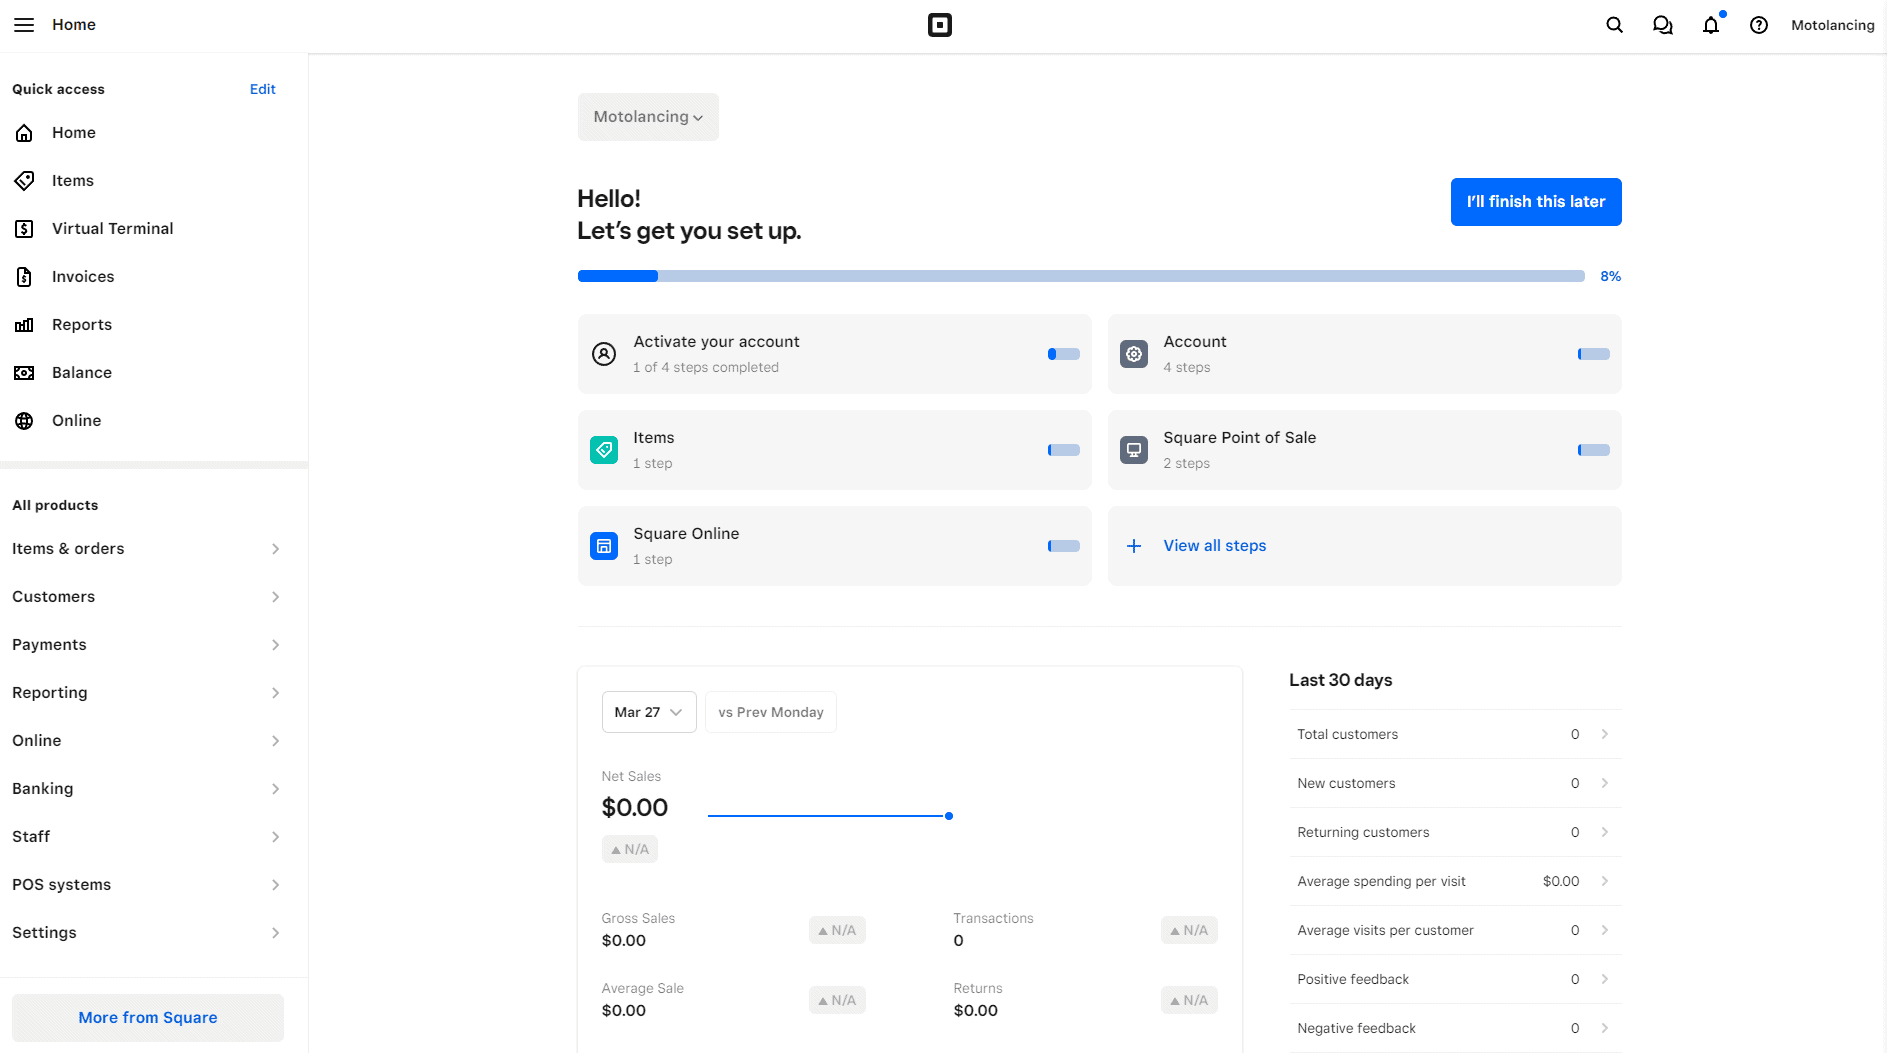The image size is (1887, 1053).
Task: Open Invoices from the sidebar
Action: click(83, 276)
